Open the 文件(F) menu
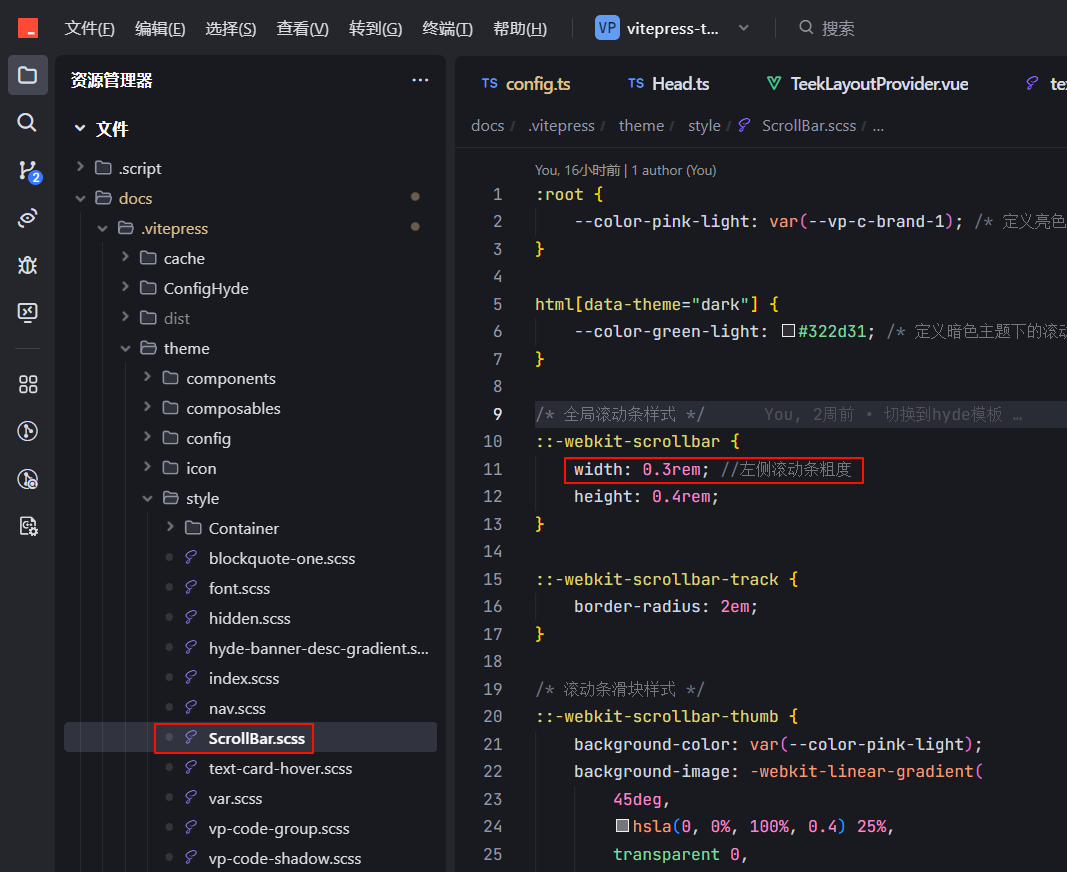1067x872 pixels. coord(90,29)
